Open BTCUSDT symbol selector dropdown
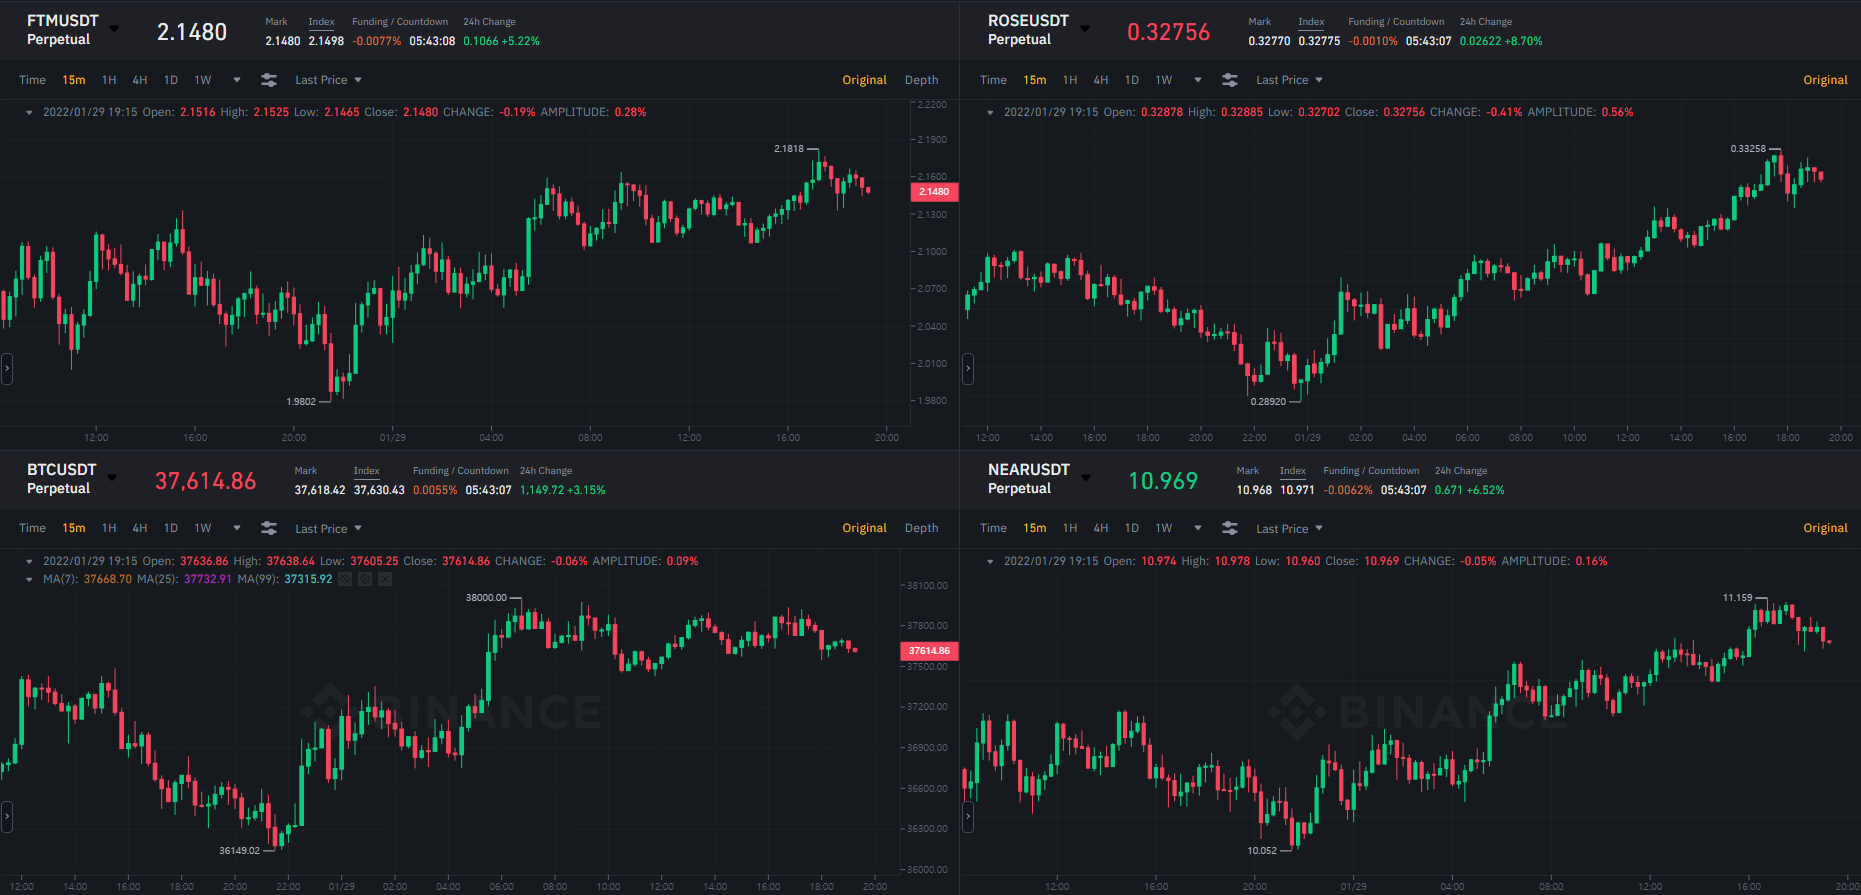The image size is (1861, 895). pyautogui.click(x=112, y=478)
